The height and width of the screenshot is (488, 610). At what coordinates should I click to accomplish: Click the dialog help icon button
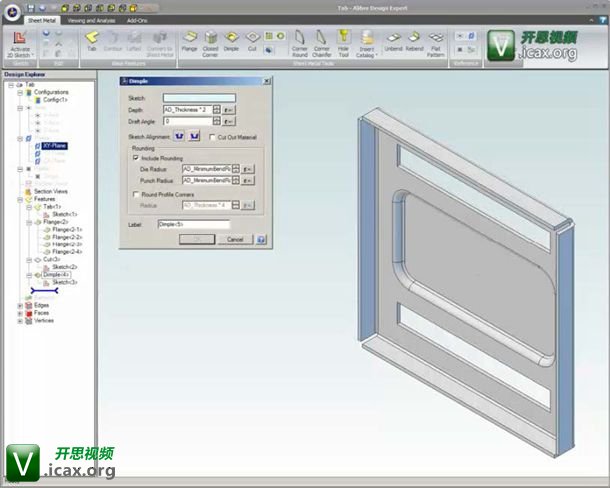coord(261,240)
